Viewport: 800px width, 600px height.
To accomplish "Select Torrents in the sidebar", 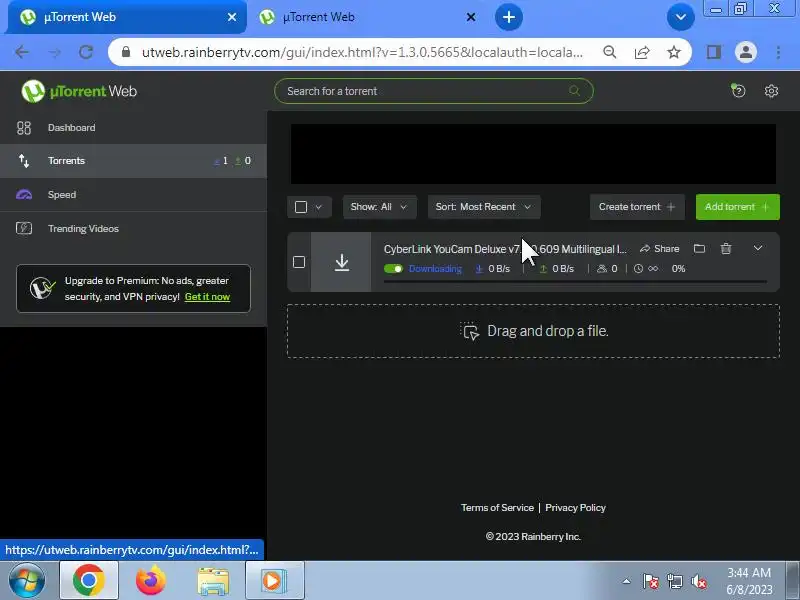I will click(x=133, y=161).
